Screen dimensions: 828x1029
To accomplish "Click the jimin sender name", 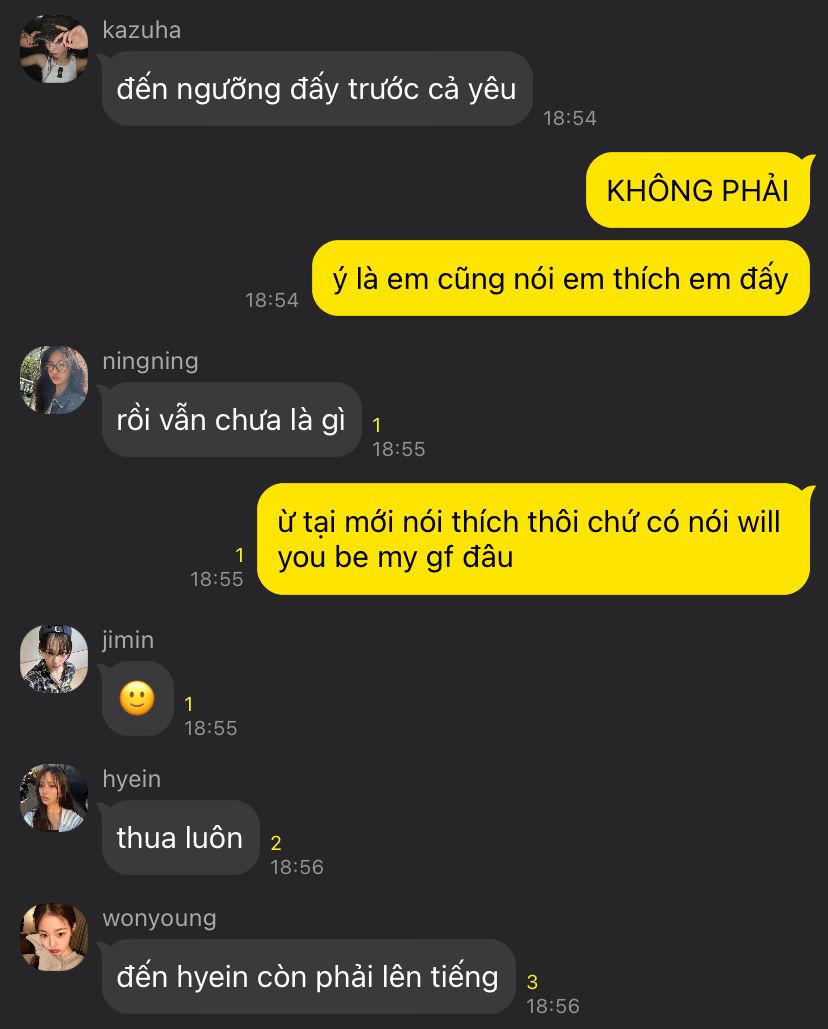I will (128, 640).
